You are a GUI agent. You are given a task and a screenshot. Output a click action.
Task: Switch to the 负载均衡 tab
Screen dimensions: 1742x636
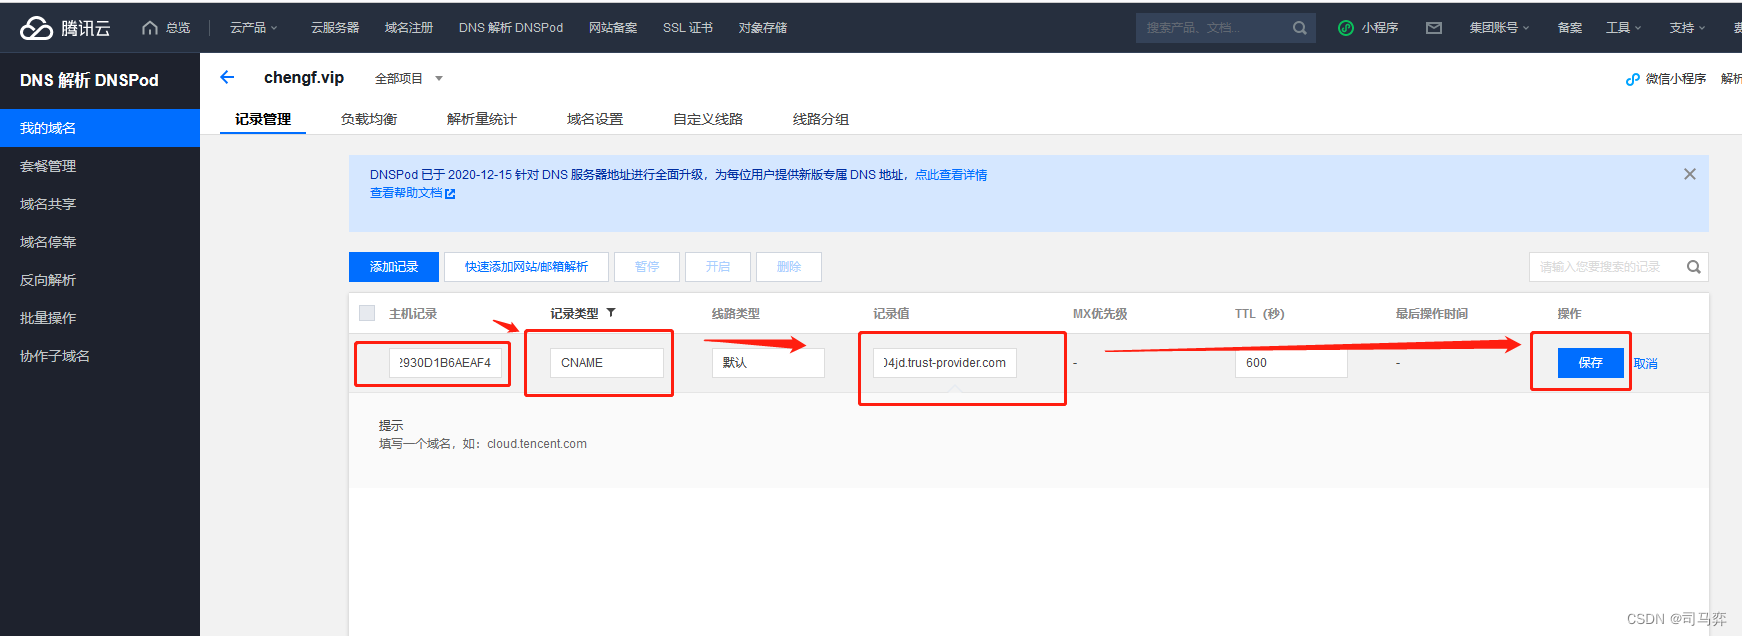pyautogui.click(x=368, y=119)
